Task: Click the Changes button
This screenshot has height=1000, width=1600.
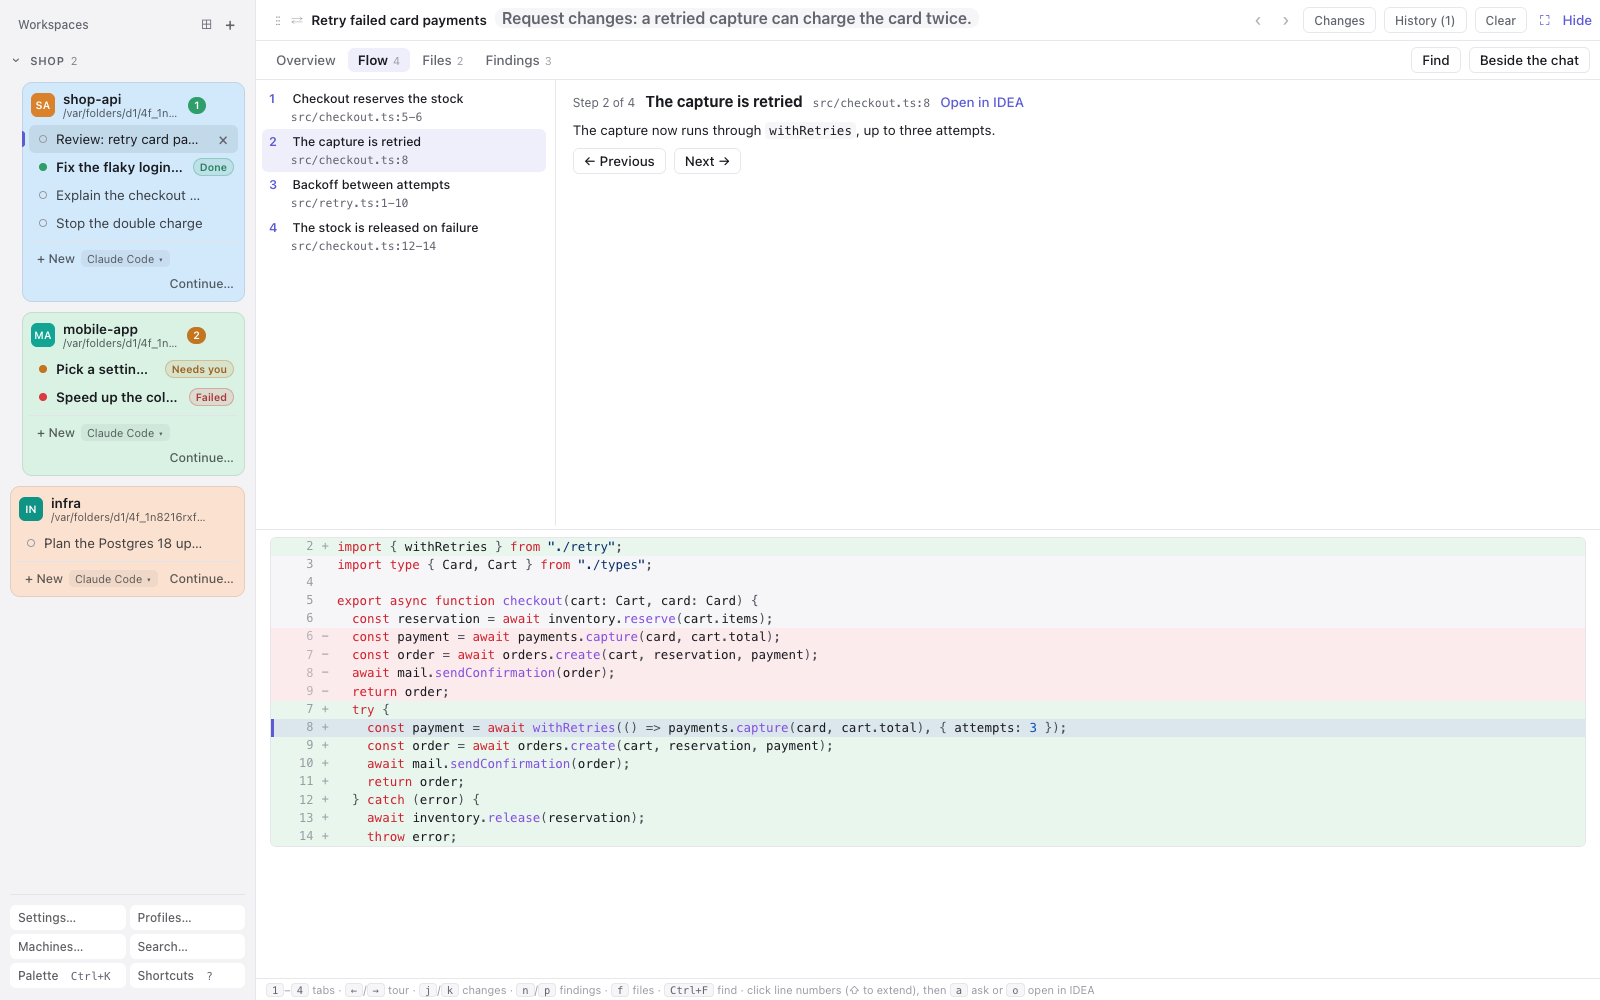Action: click(x=1339, y=20)
